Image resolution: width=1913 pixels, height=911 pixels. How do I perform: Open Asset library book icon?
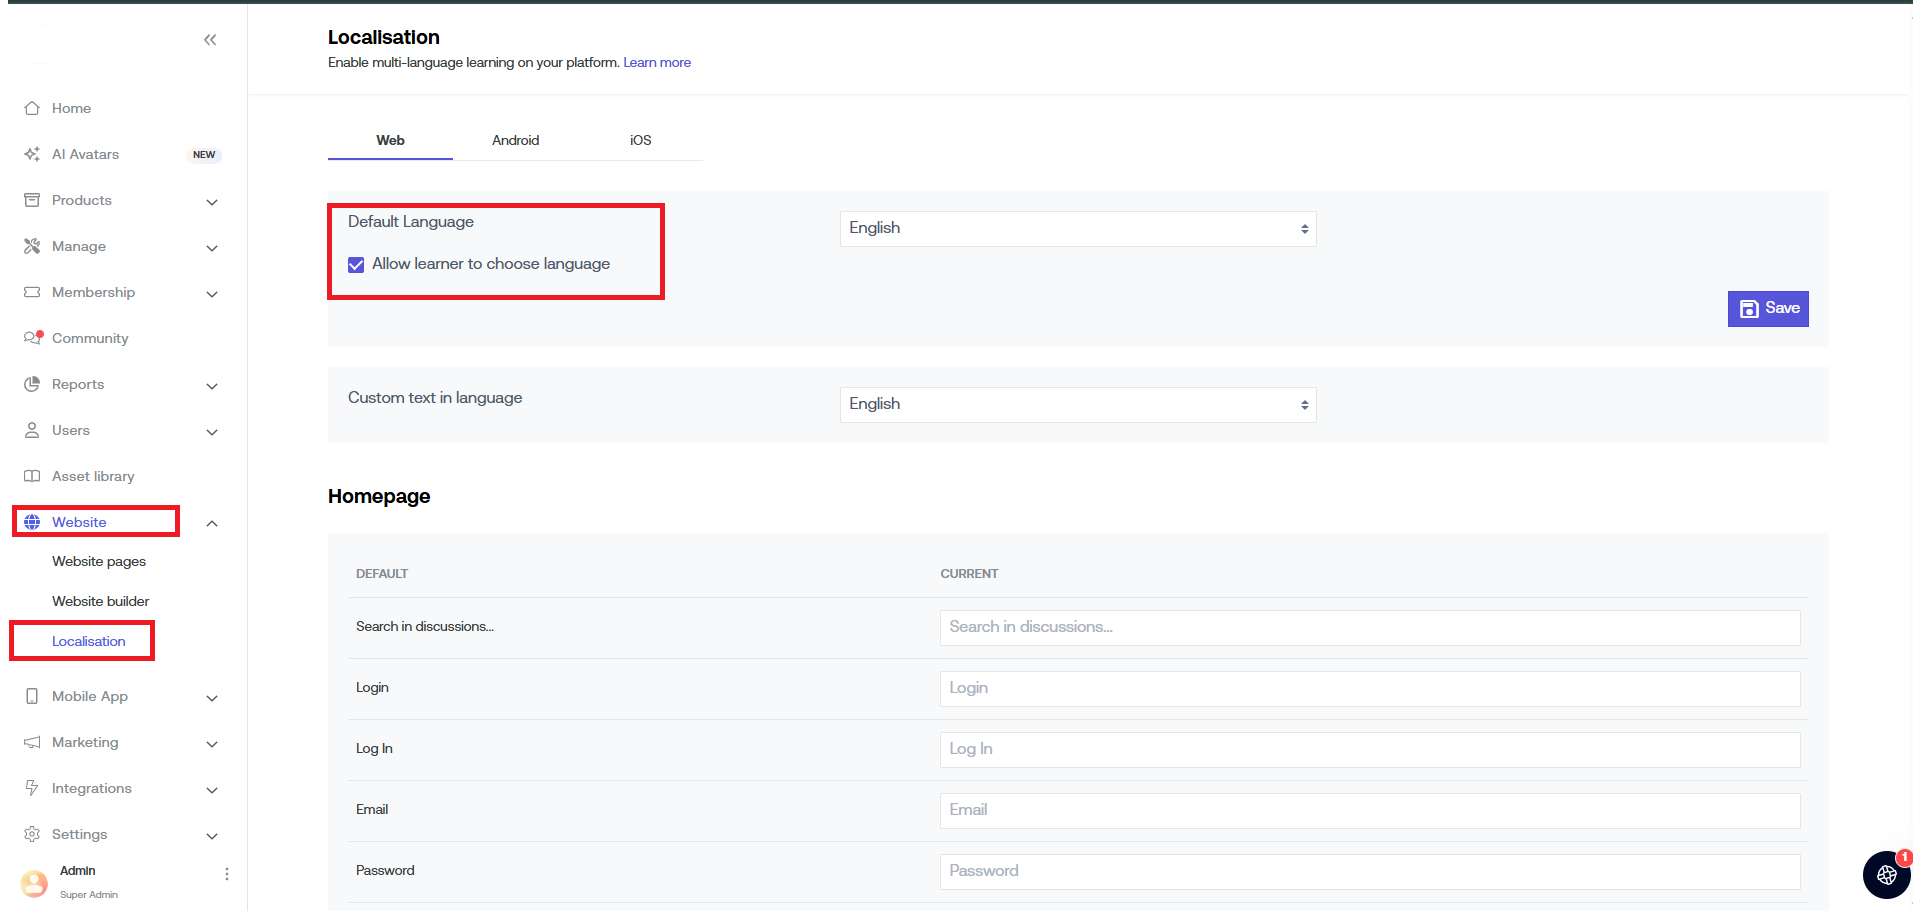coord(32,476)
